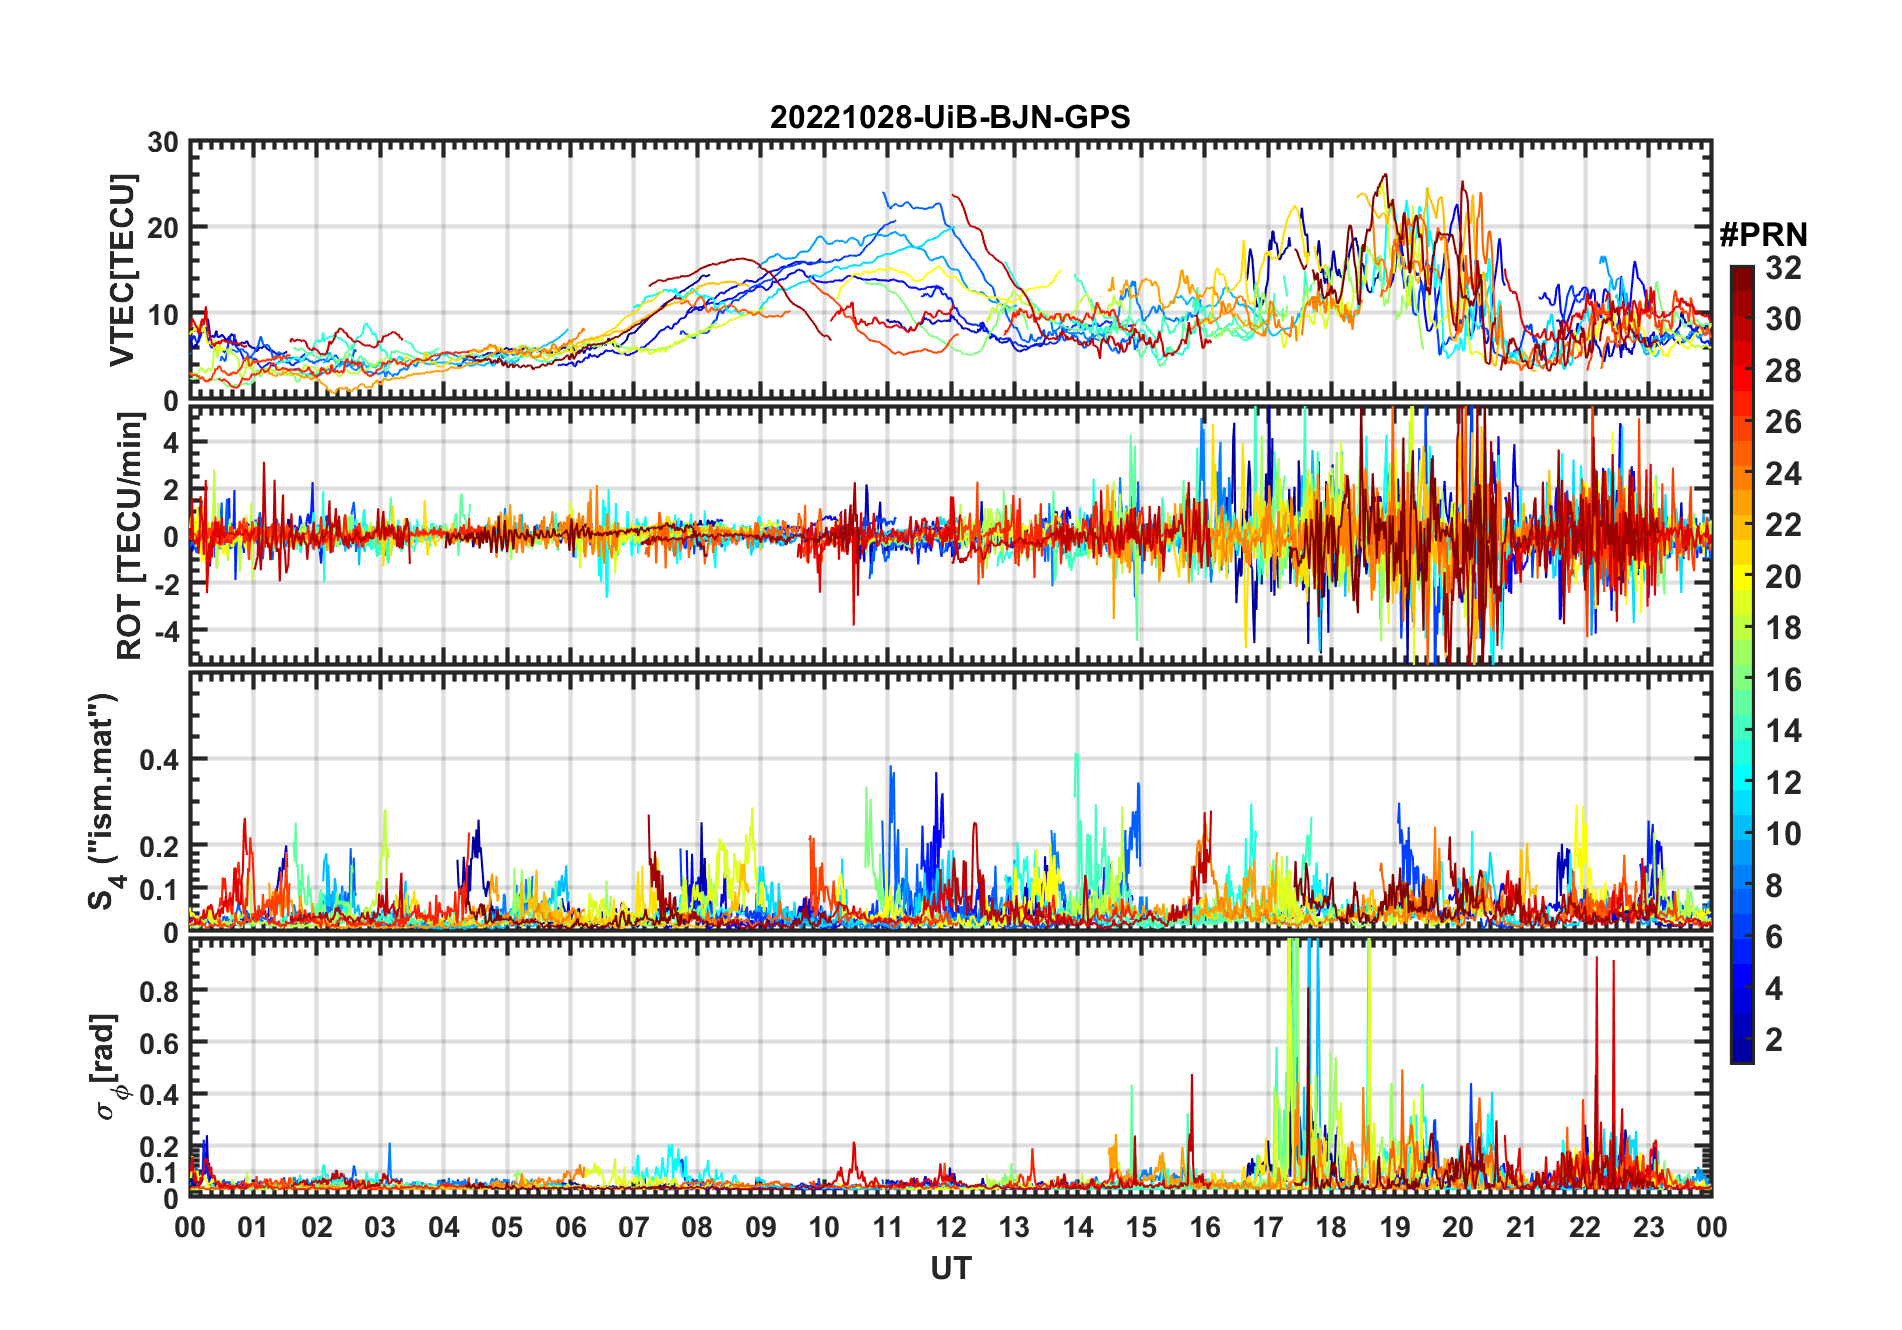The height and width of the screenshot is (1330, 1902).
Task: Click the dark red top of the PRN colorbar
Action: (x=1741, y=273)
